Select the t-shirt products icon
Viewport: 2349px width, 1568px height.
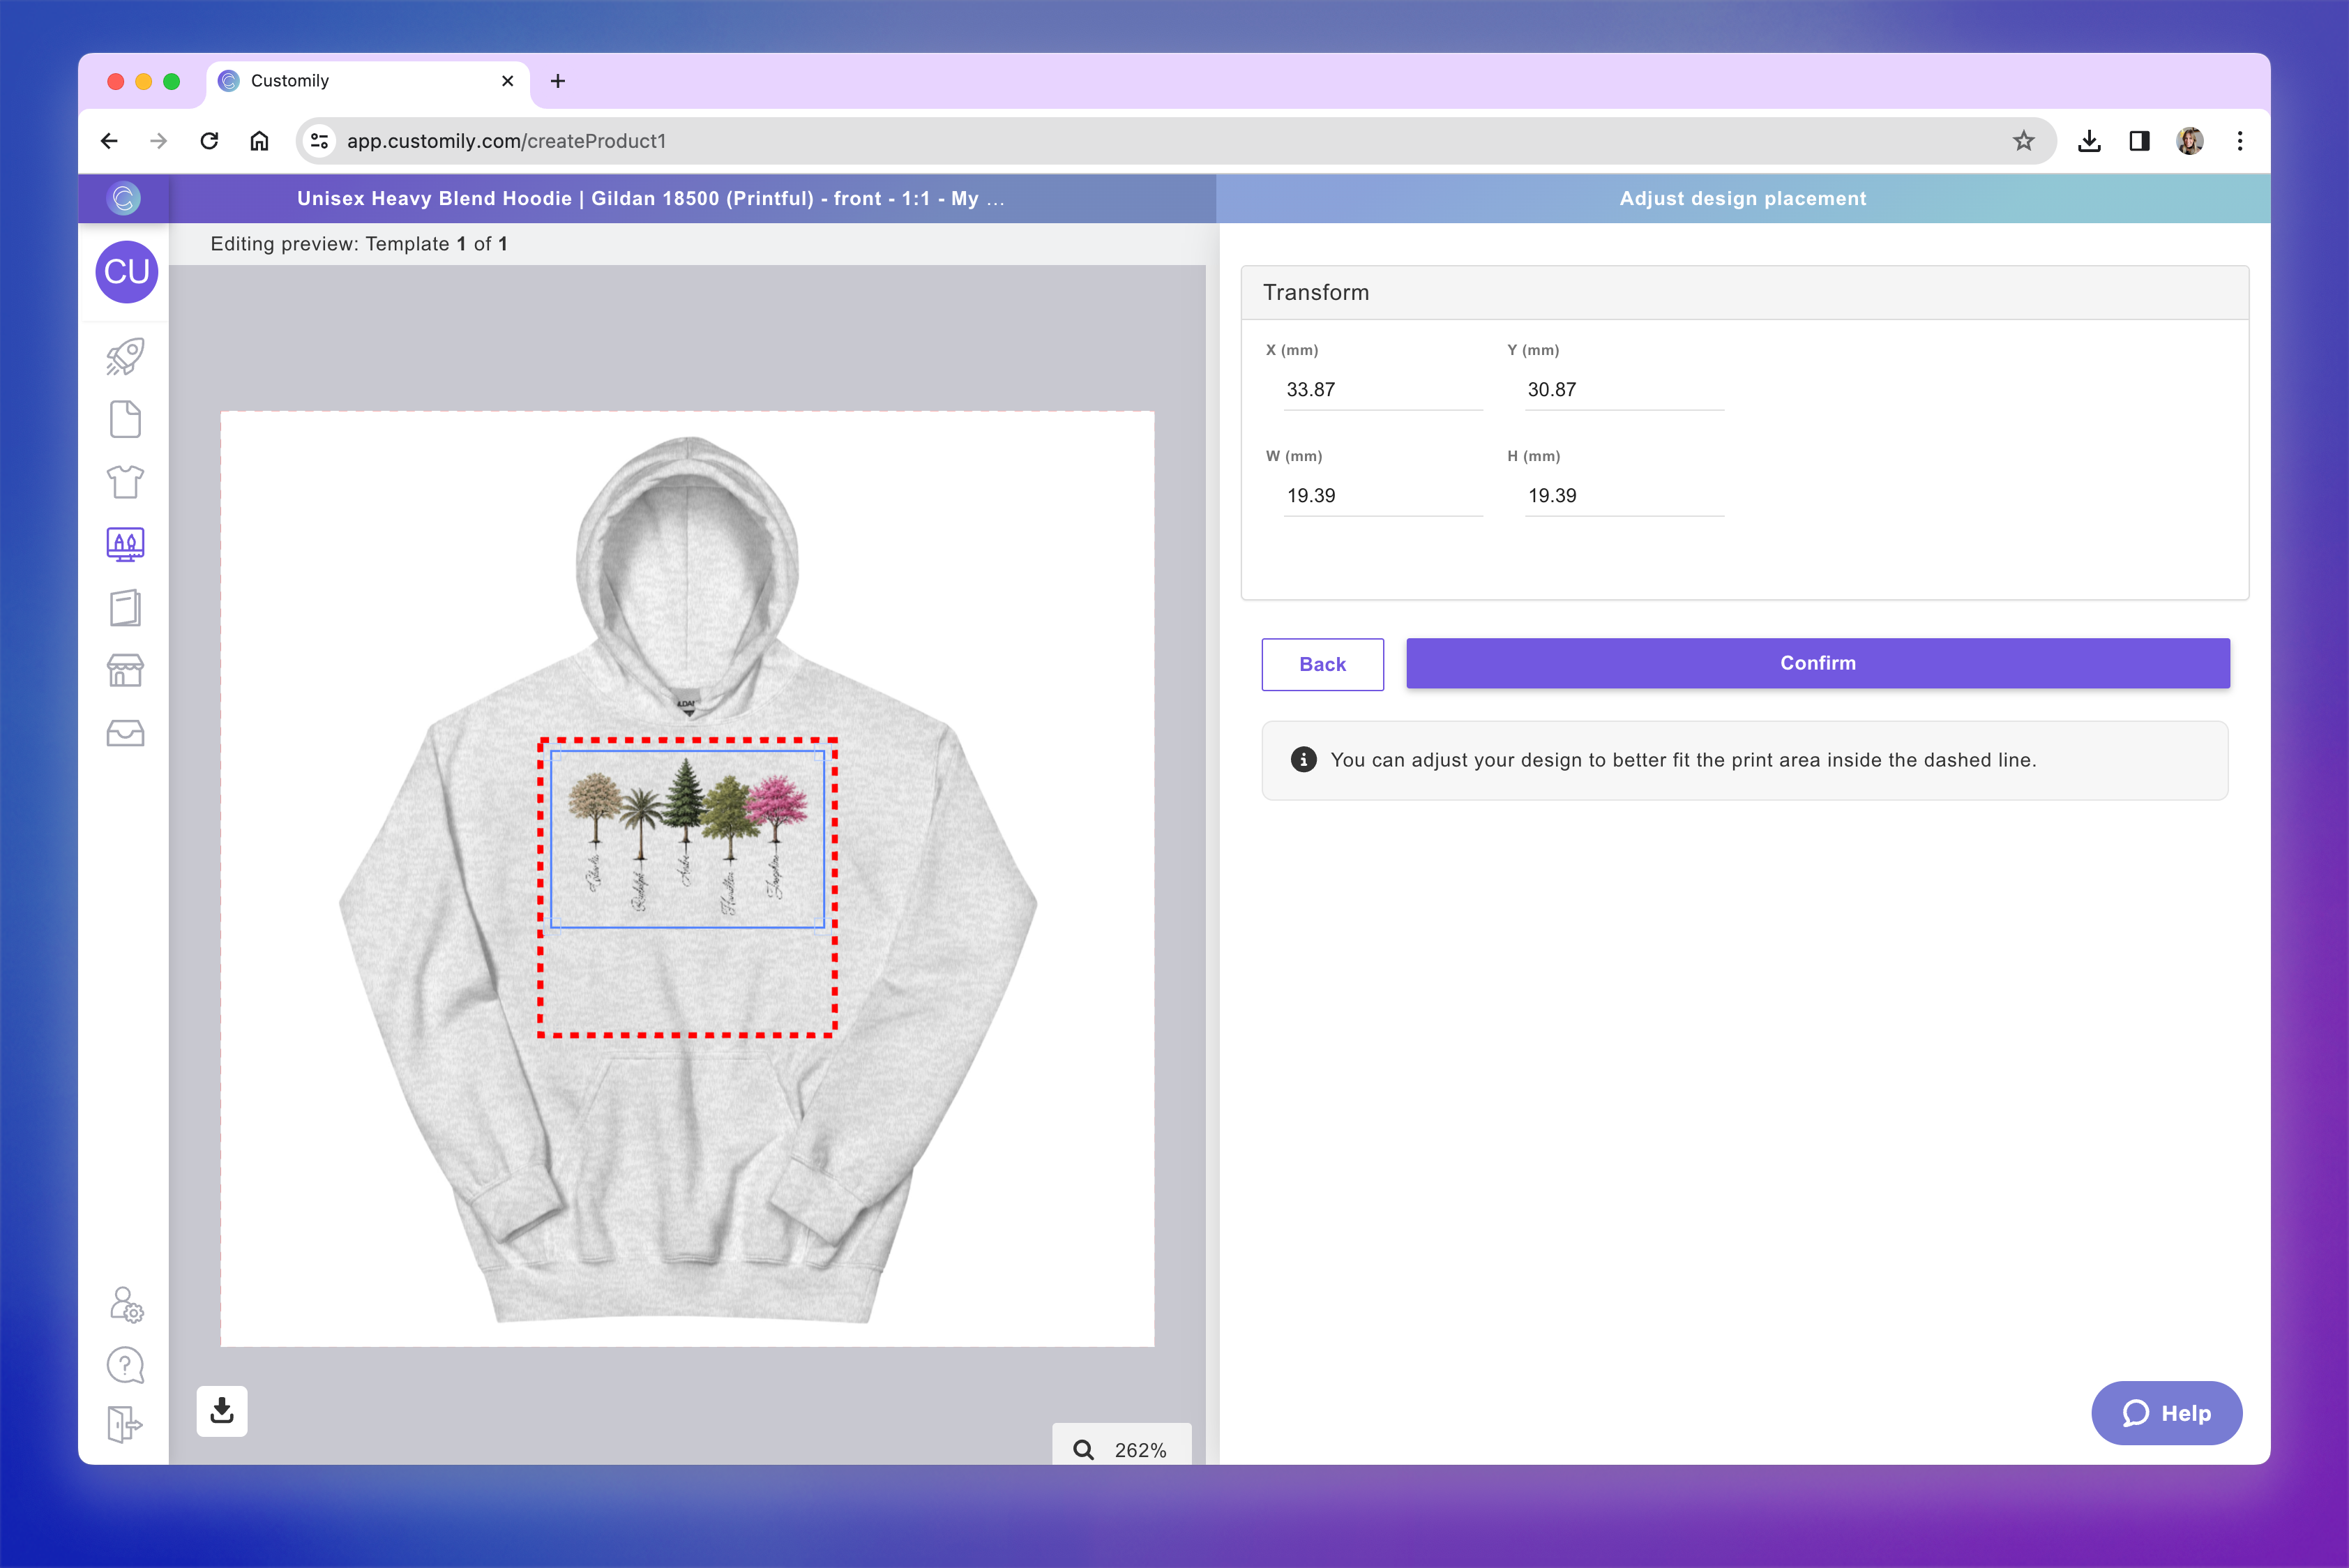coord(125,482)
